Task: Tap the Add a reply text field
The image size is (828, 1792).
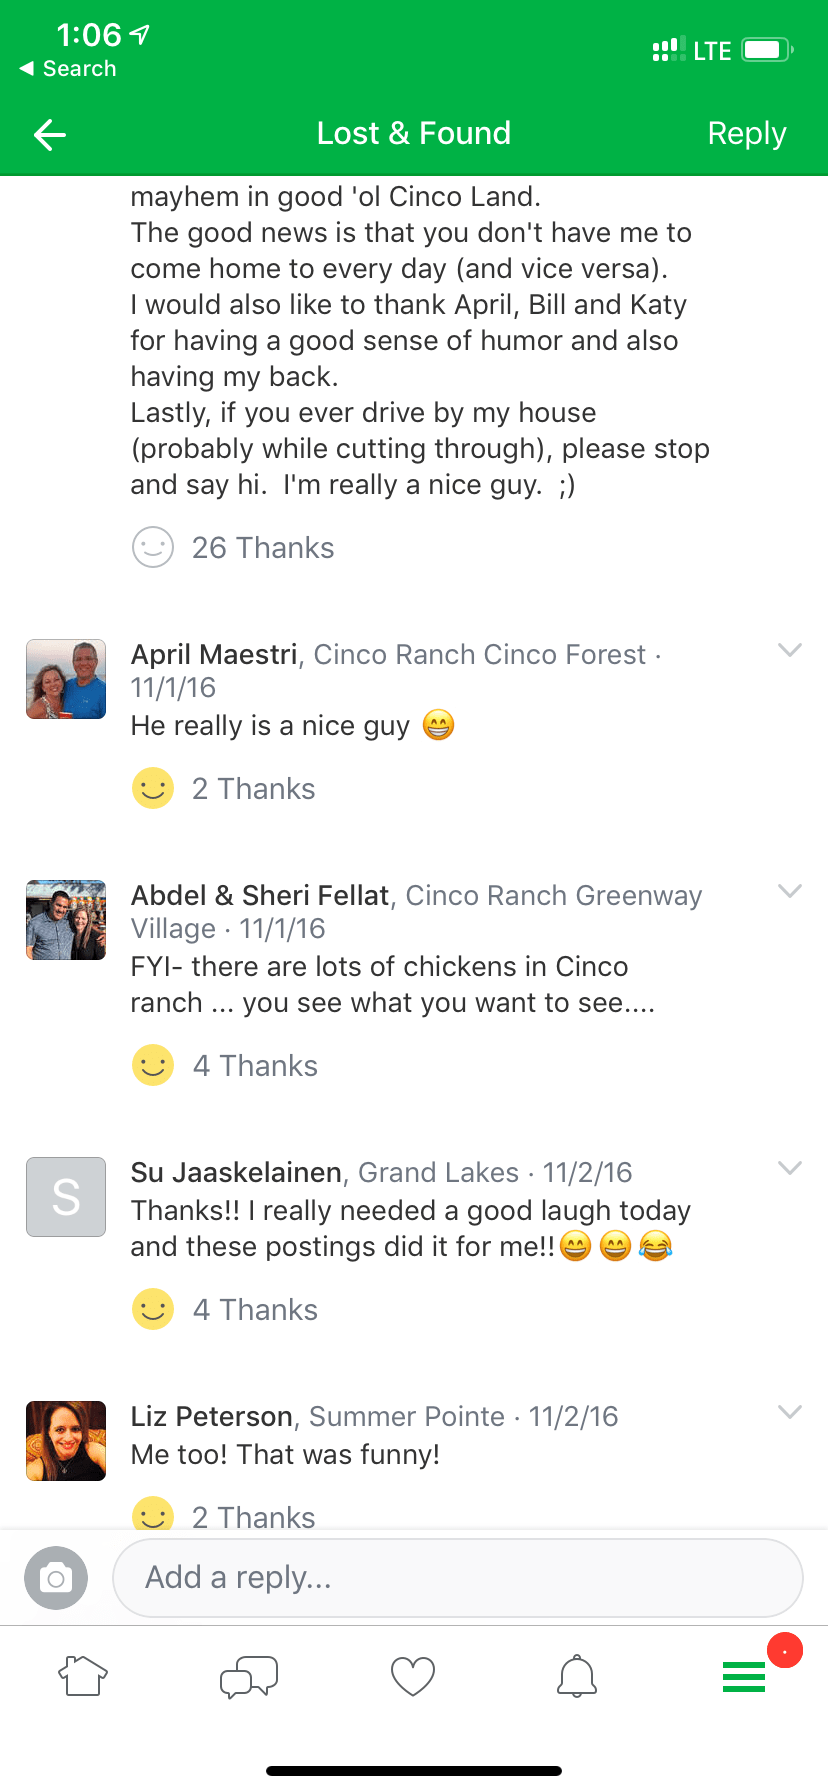Action: tap(458, 1578)
